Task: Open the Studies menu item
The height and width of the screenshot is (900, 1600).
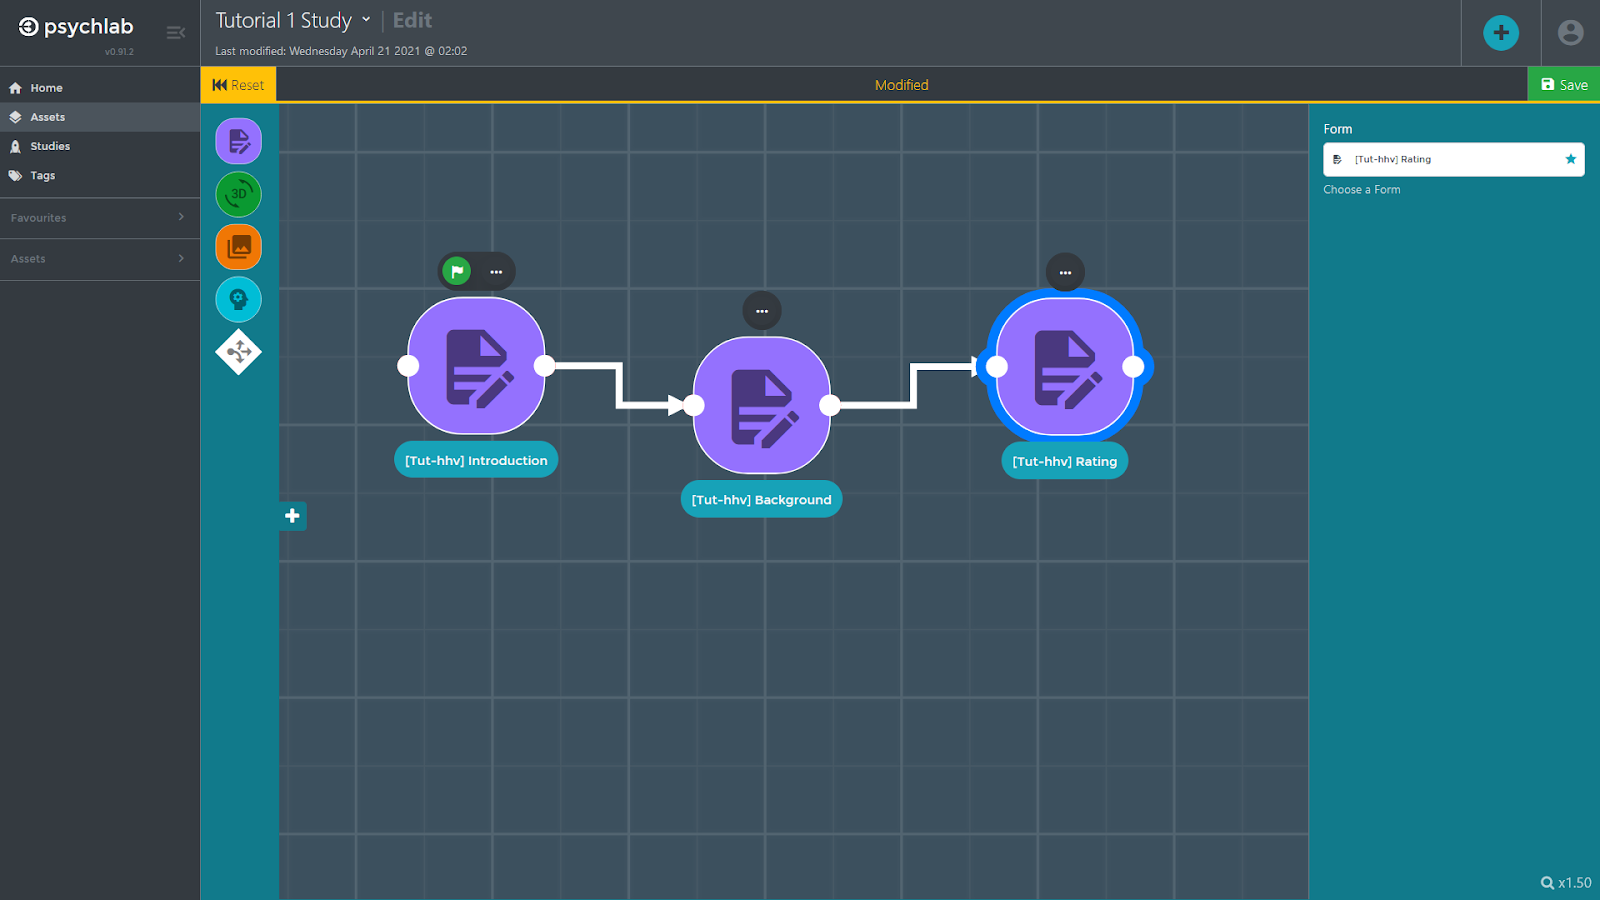Action: pos(49,145)
